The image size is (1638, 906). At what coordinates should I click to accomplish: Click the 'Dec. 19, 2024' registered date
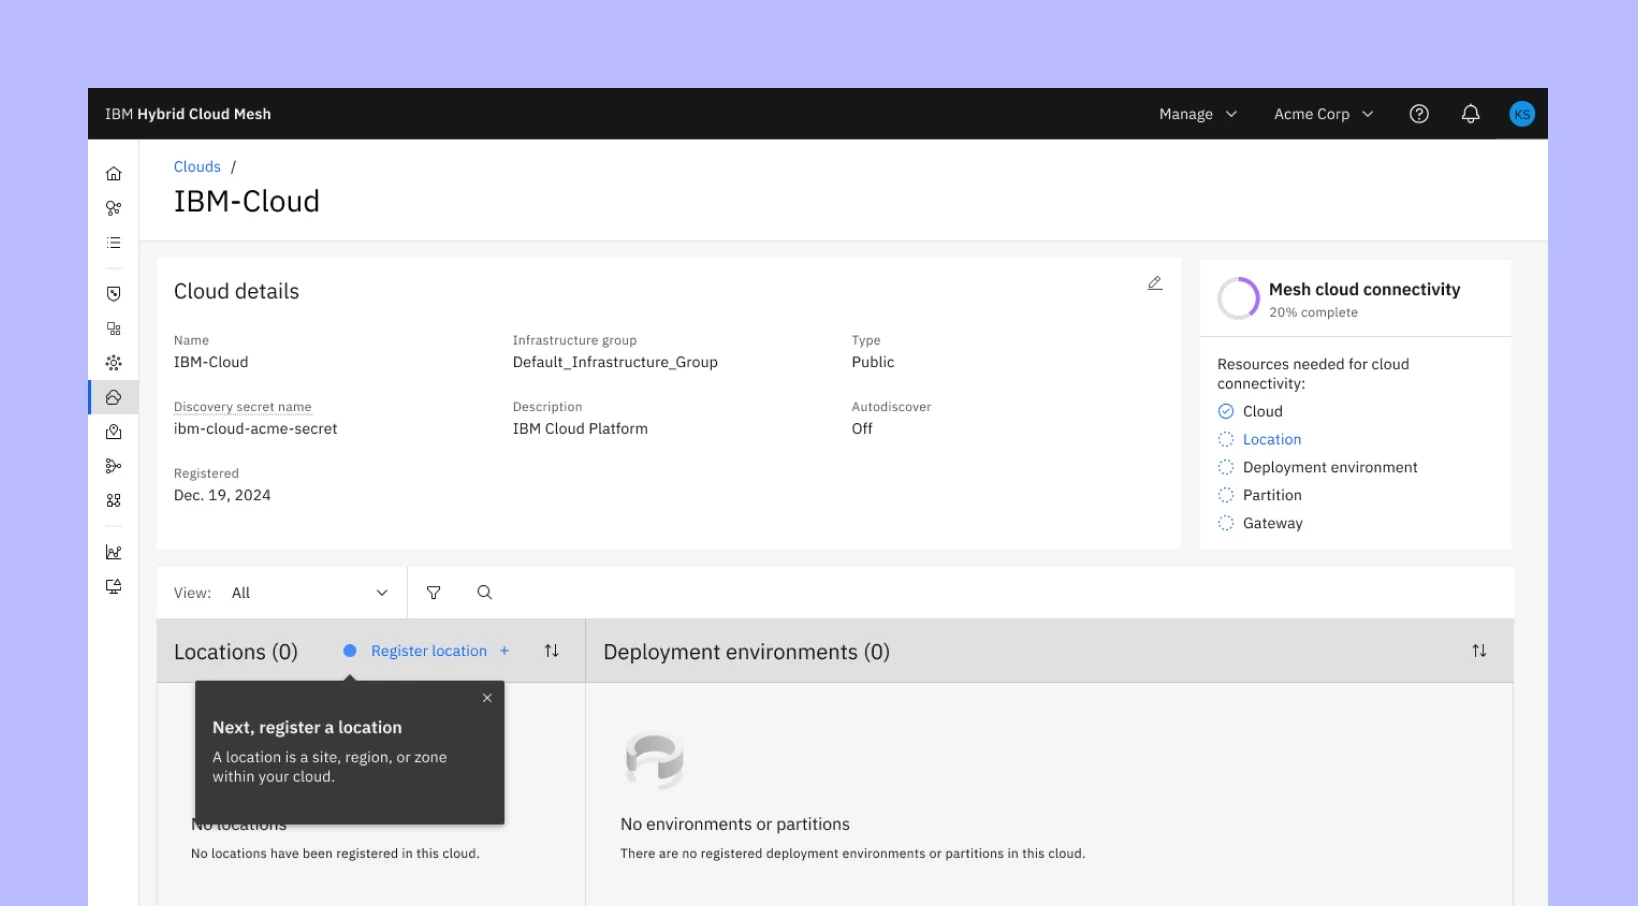click(x=222, y=495)
